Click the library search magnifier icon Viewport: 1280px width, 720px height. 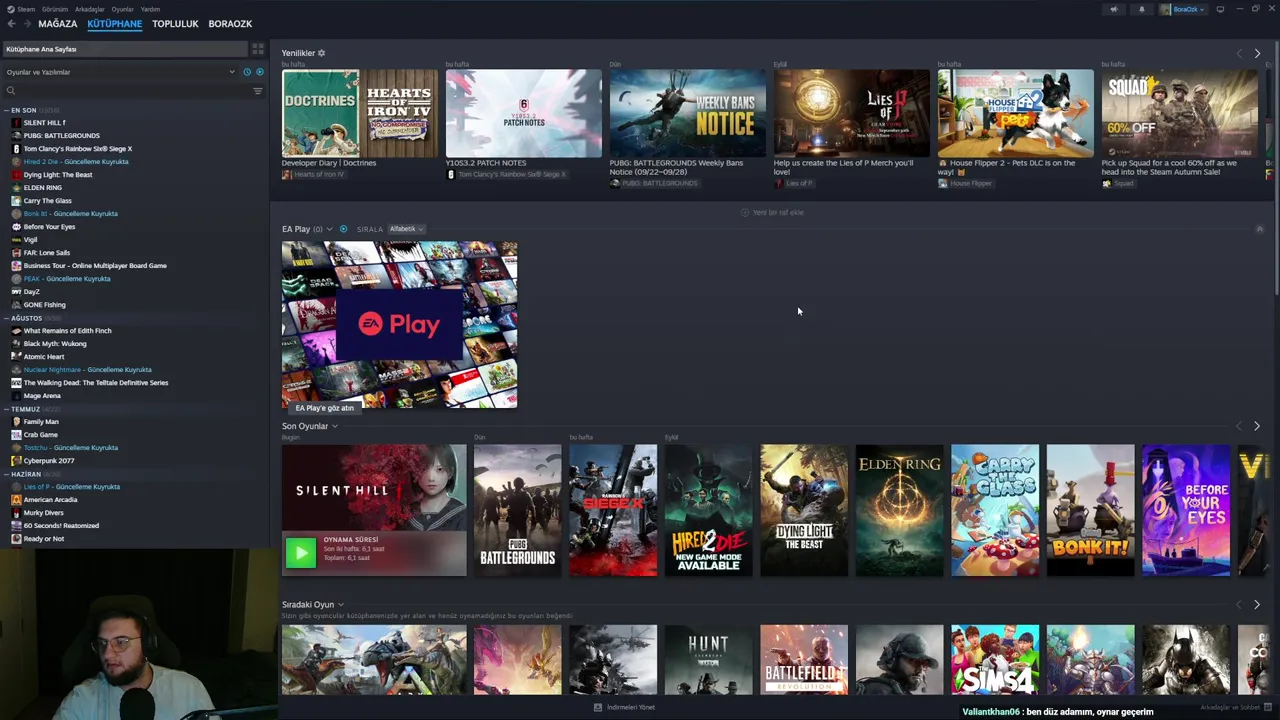coord(11,91)
